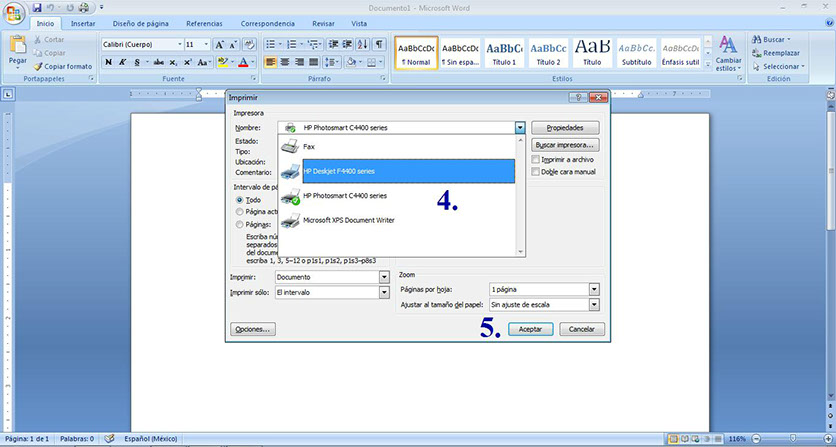Open the round Office button menu
The image size is (836, 447).
14,12
